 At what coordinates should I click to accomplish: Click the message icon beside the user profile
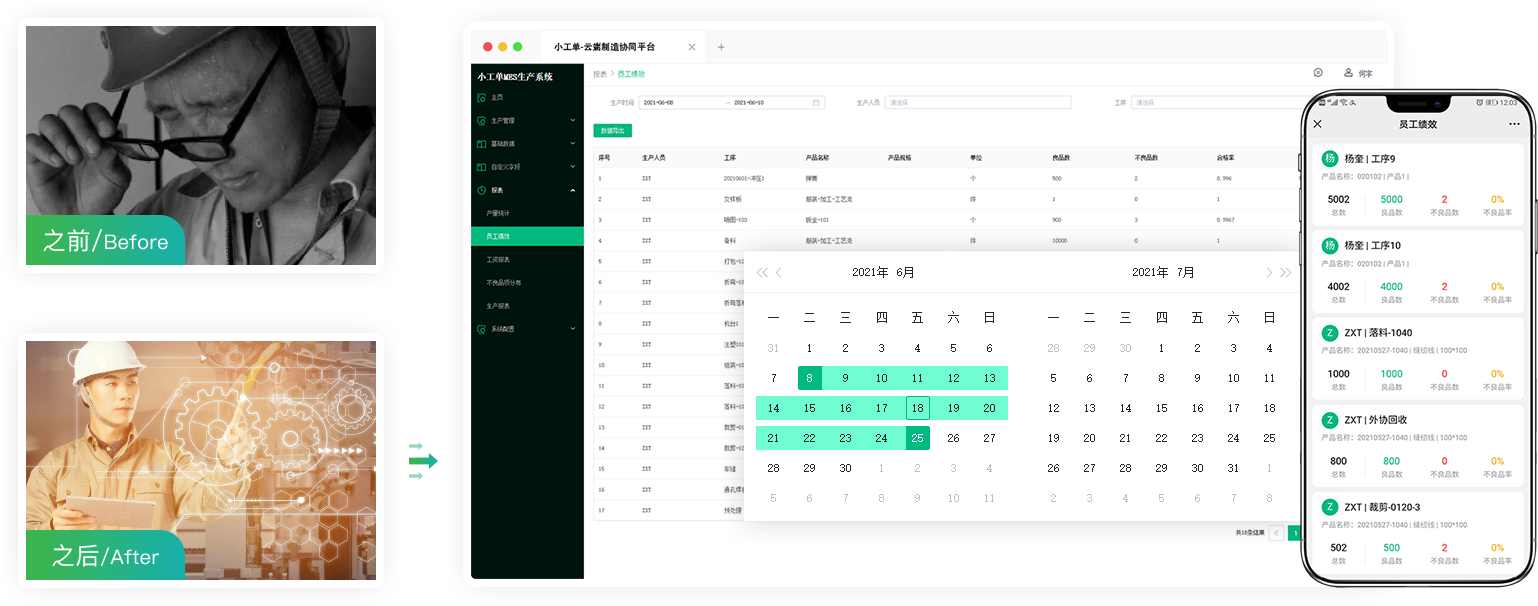pyautogui.click(x=1318, y=73)
